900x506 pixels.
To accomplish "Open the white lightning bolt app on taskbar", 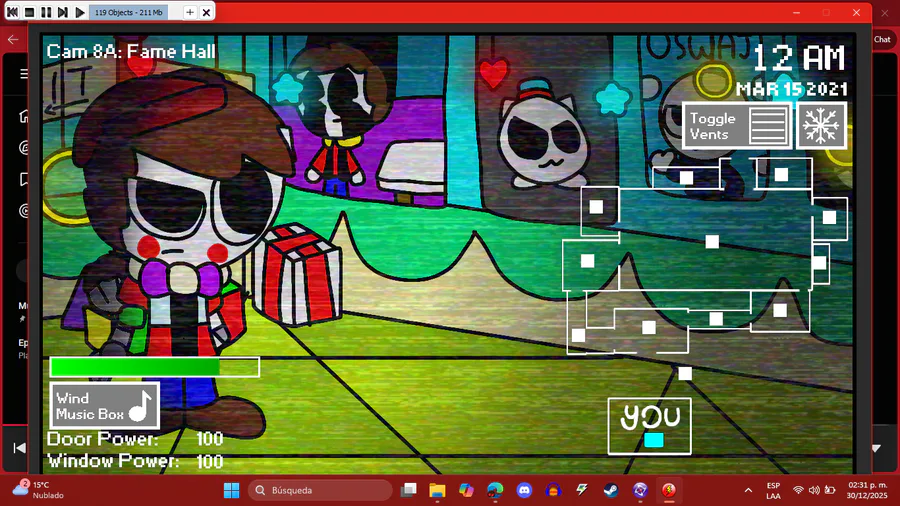I will point(582,491).
